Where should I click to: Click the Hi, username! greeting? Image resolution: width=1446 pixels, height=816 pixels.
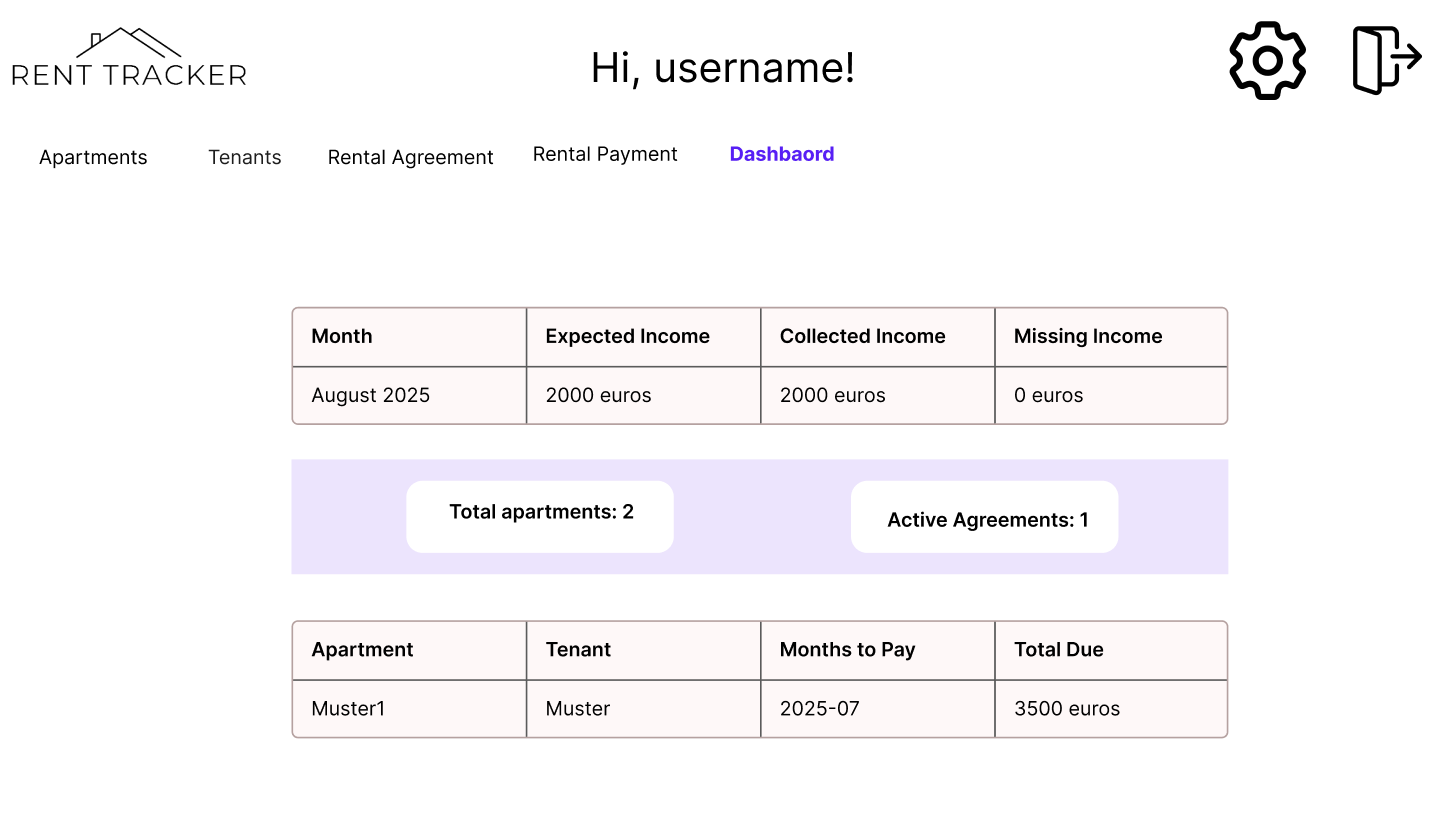(x=722, y=68)
